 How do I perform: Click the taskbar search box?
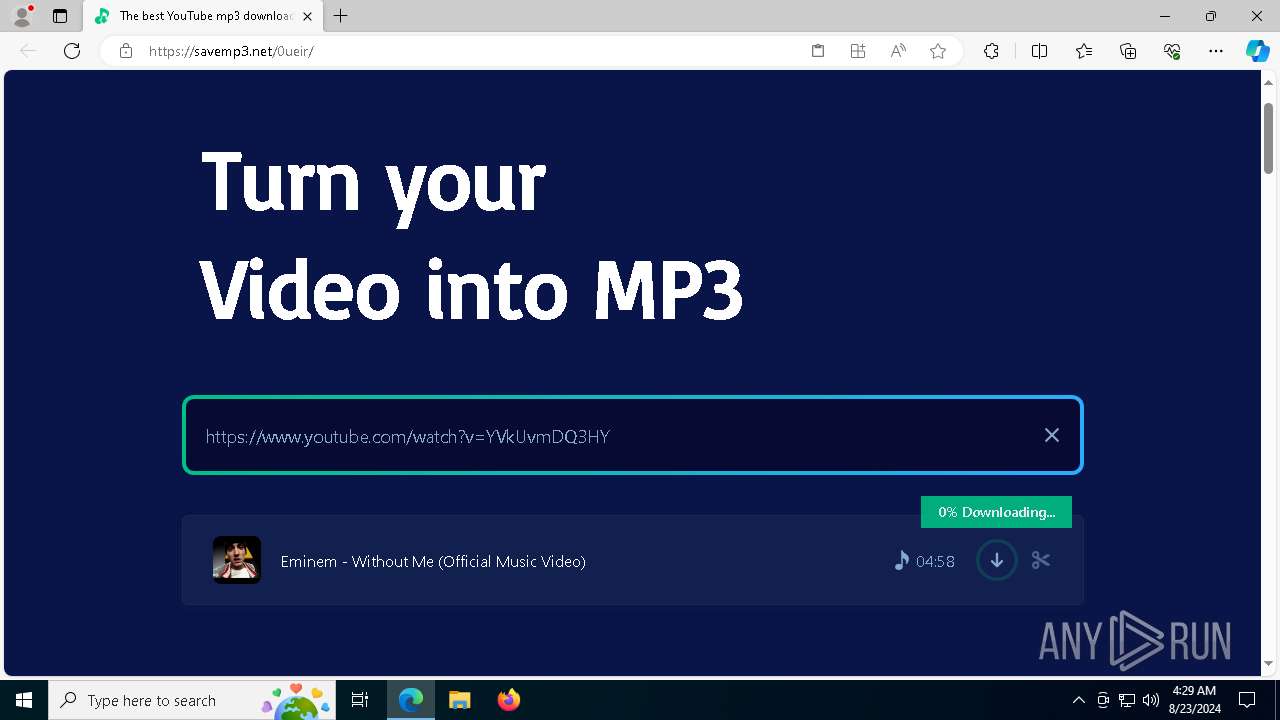(x=192, y=700)
